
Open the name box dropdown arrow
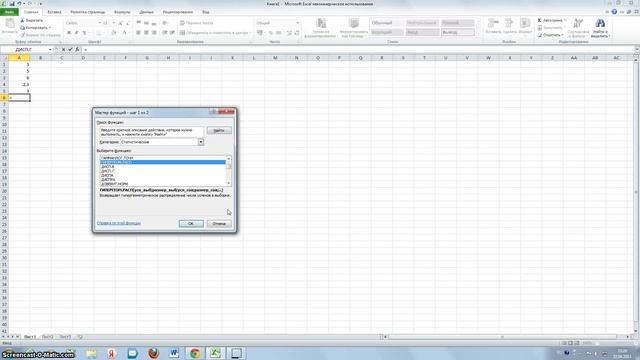(50, 49)
